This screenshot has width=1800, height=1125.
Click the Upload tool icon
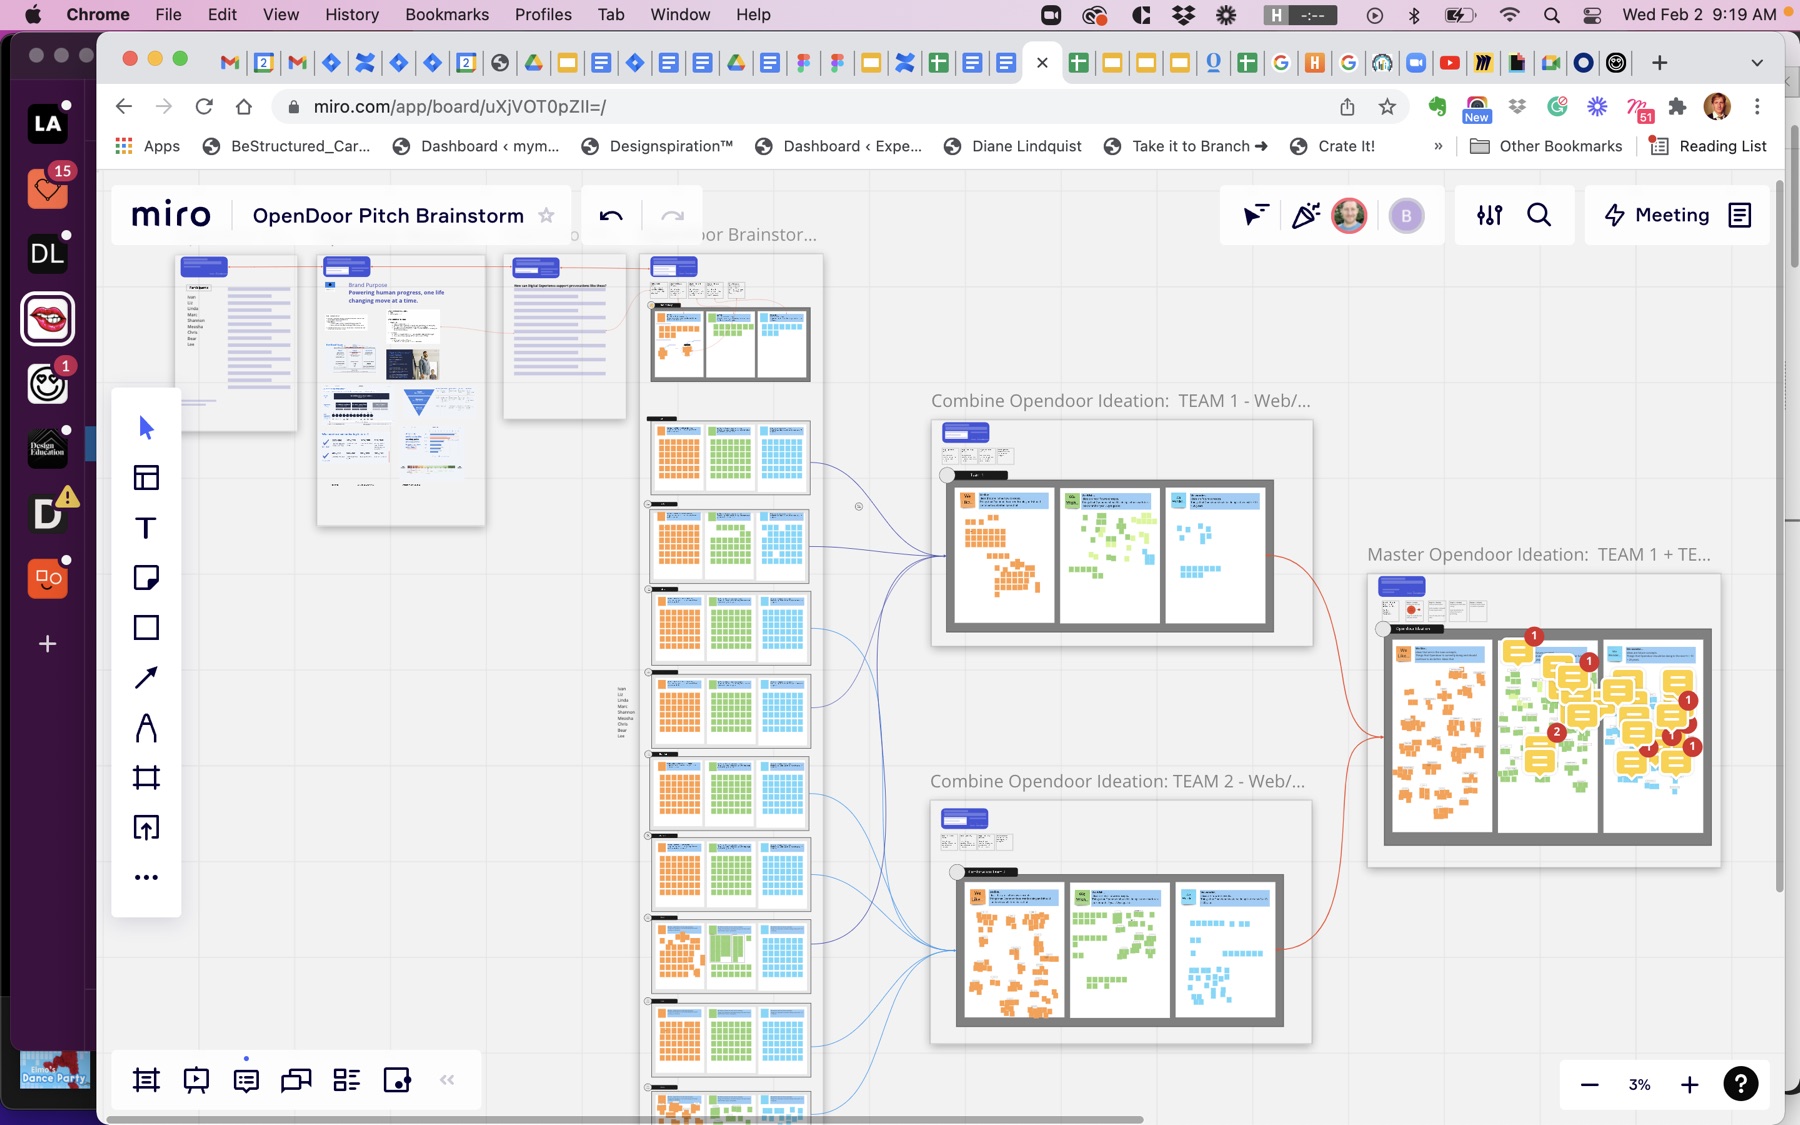(x=146, y=828)
